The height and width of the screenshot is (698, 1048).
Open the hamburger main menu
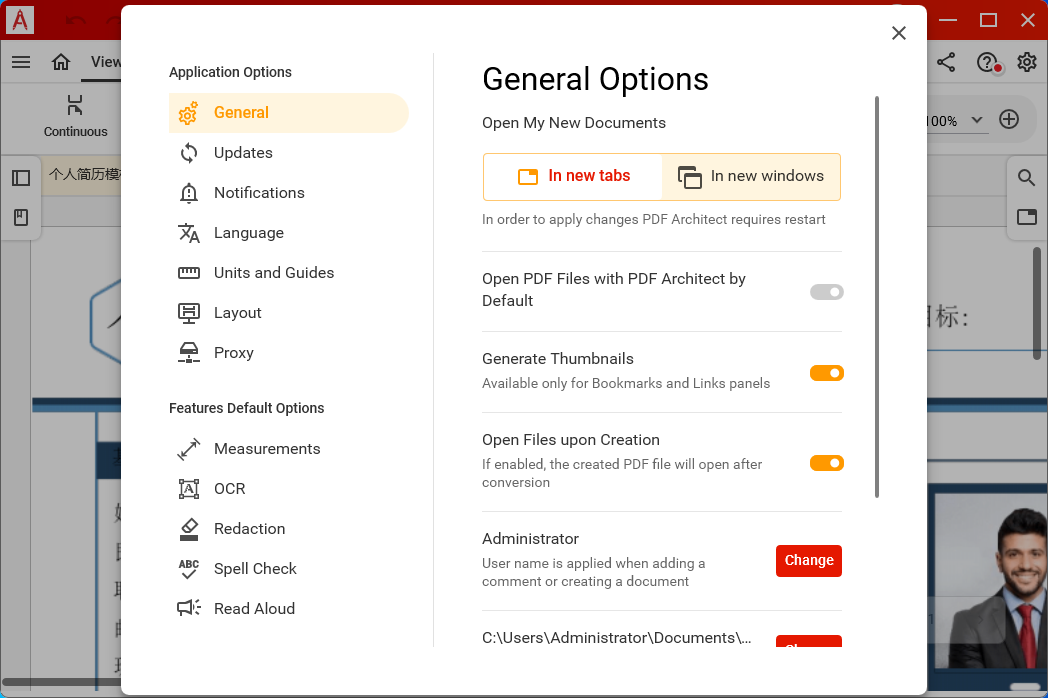[21, 62]
